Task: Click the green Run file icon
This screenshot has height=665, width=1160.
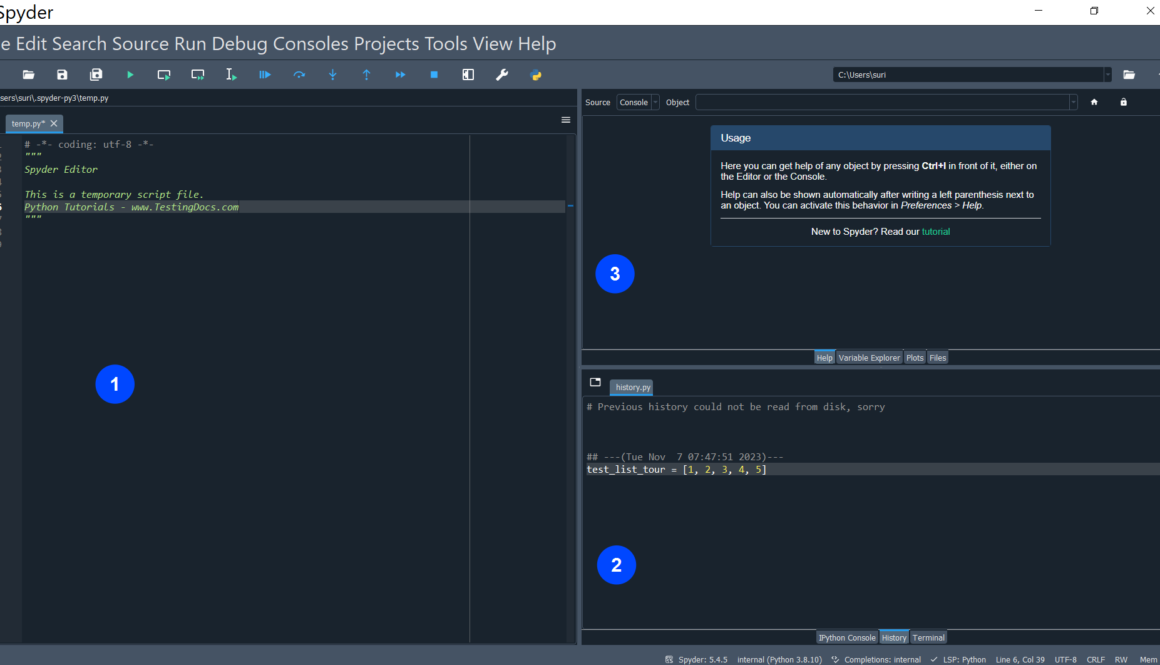Action: [x=130, y=75]
